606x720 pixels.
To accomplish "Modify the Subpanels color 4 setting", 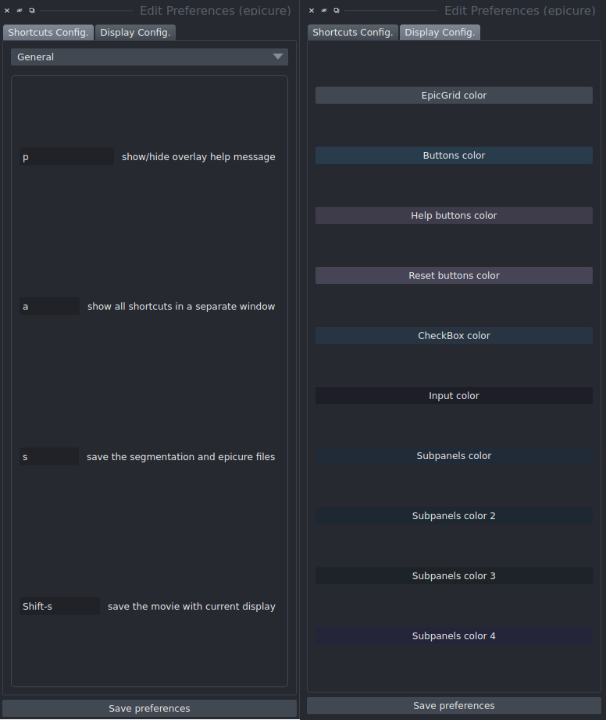I will click(x=454, y=636).
